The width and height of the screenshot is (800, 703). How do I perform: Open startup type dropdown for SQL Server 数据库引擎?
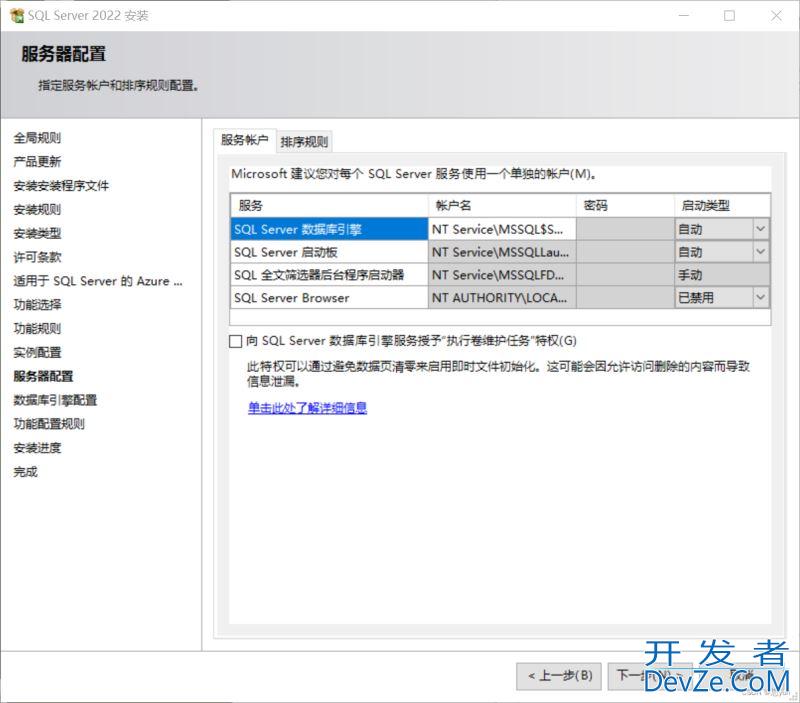click(x=761, y=229)
